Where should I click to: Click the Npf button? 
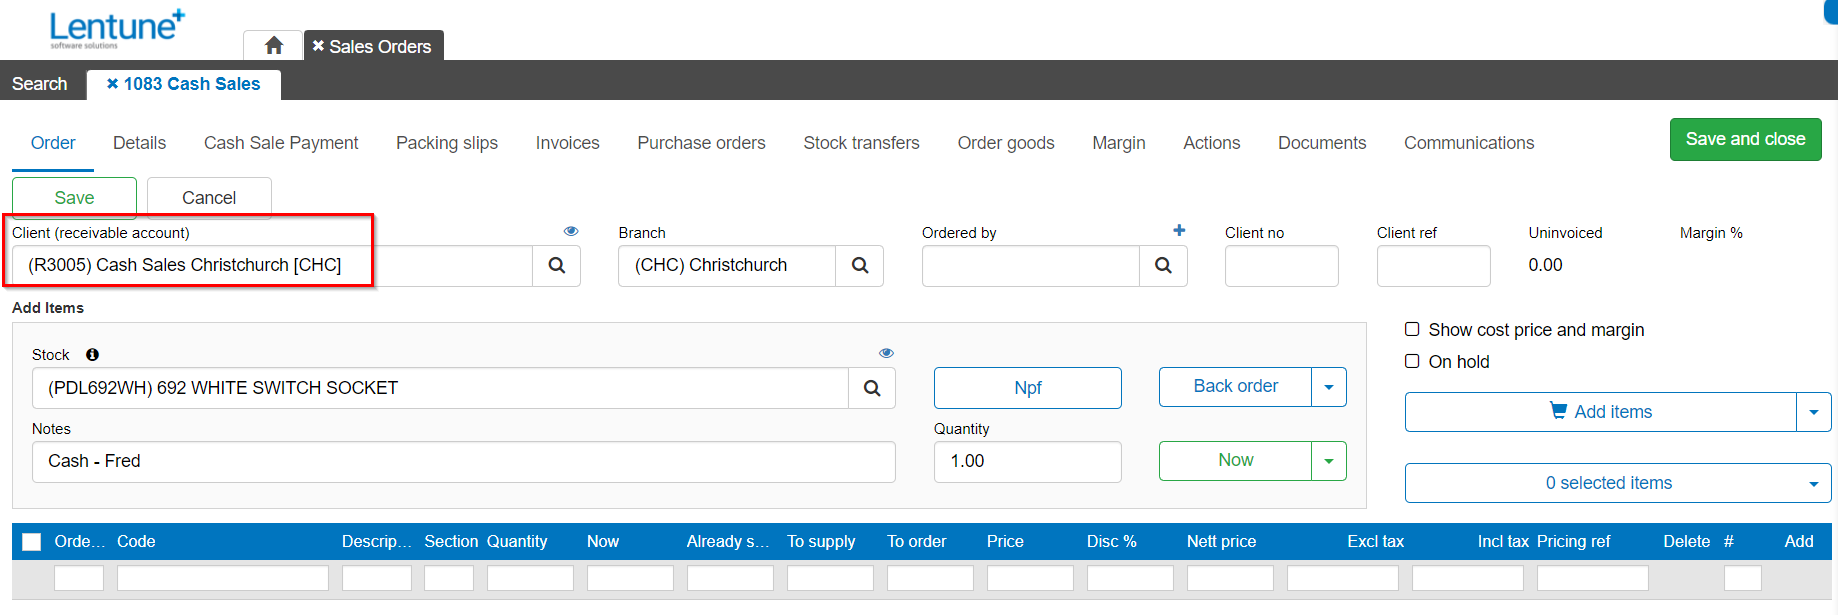1028,388
